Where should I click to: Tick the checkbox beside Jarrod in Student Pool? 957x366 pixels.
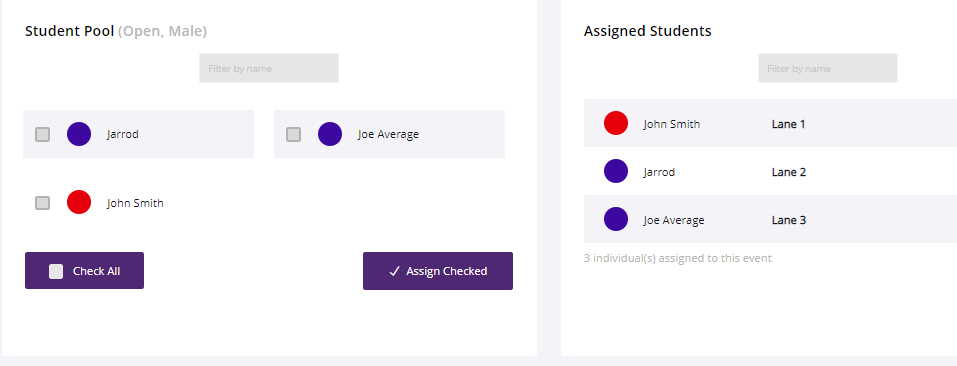[x=42, y=134]
